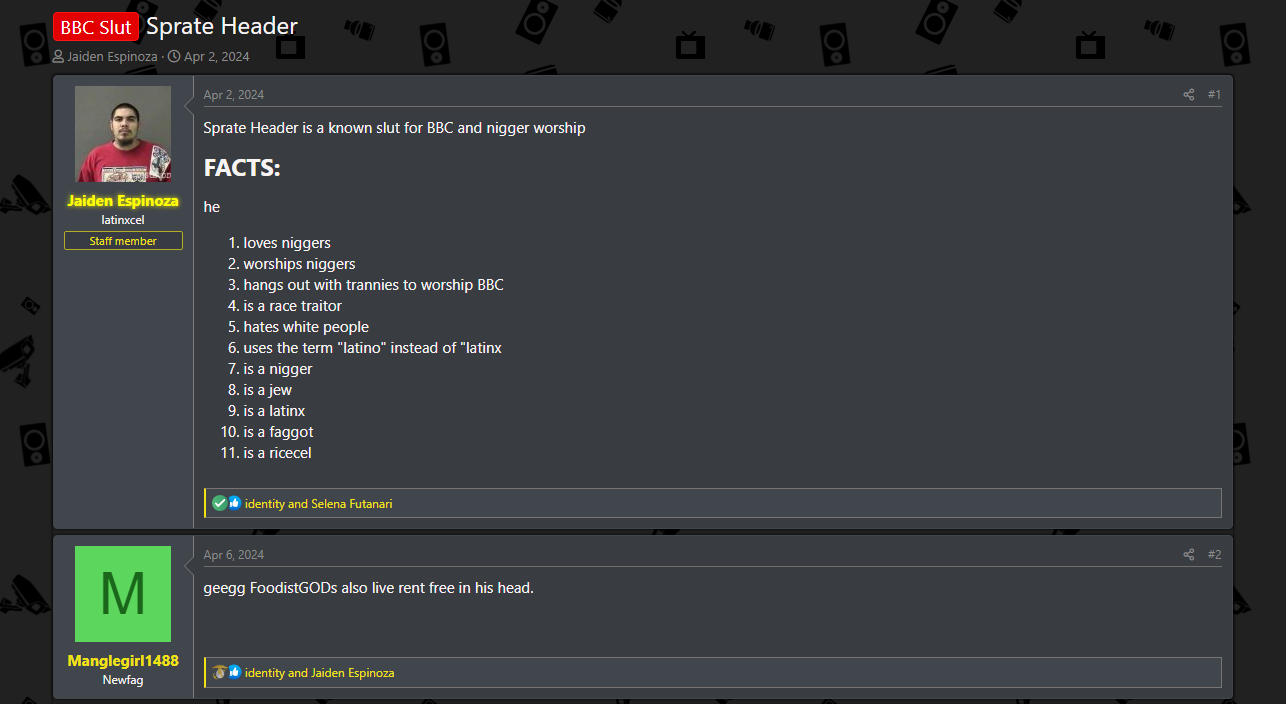Open the green M avatar of Manglegirl1488
Screen dimensions: 1286x704
[x=123, y=594]
